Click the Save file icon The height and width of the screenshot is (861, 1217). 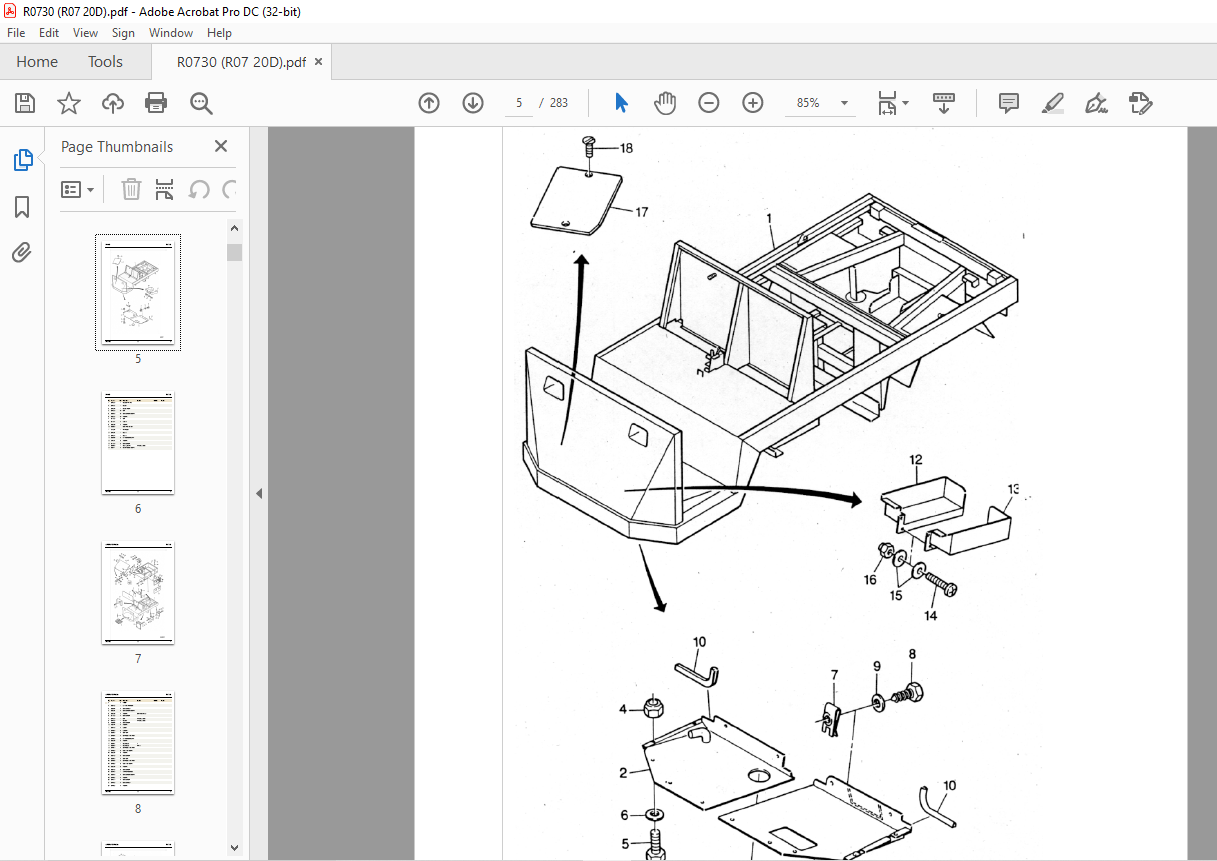[x=25, y=103]
